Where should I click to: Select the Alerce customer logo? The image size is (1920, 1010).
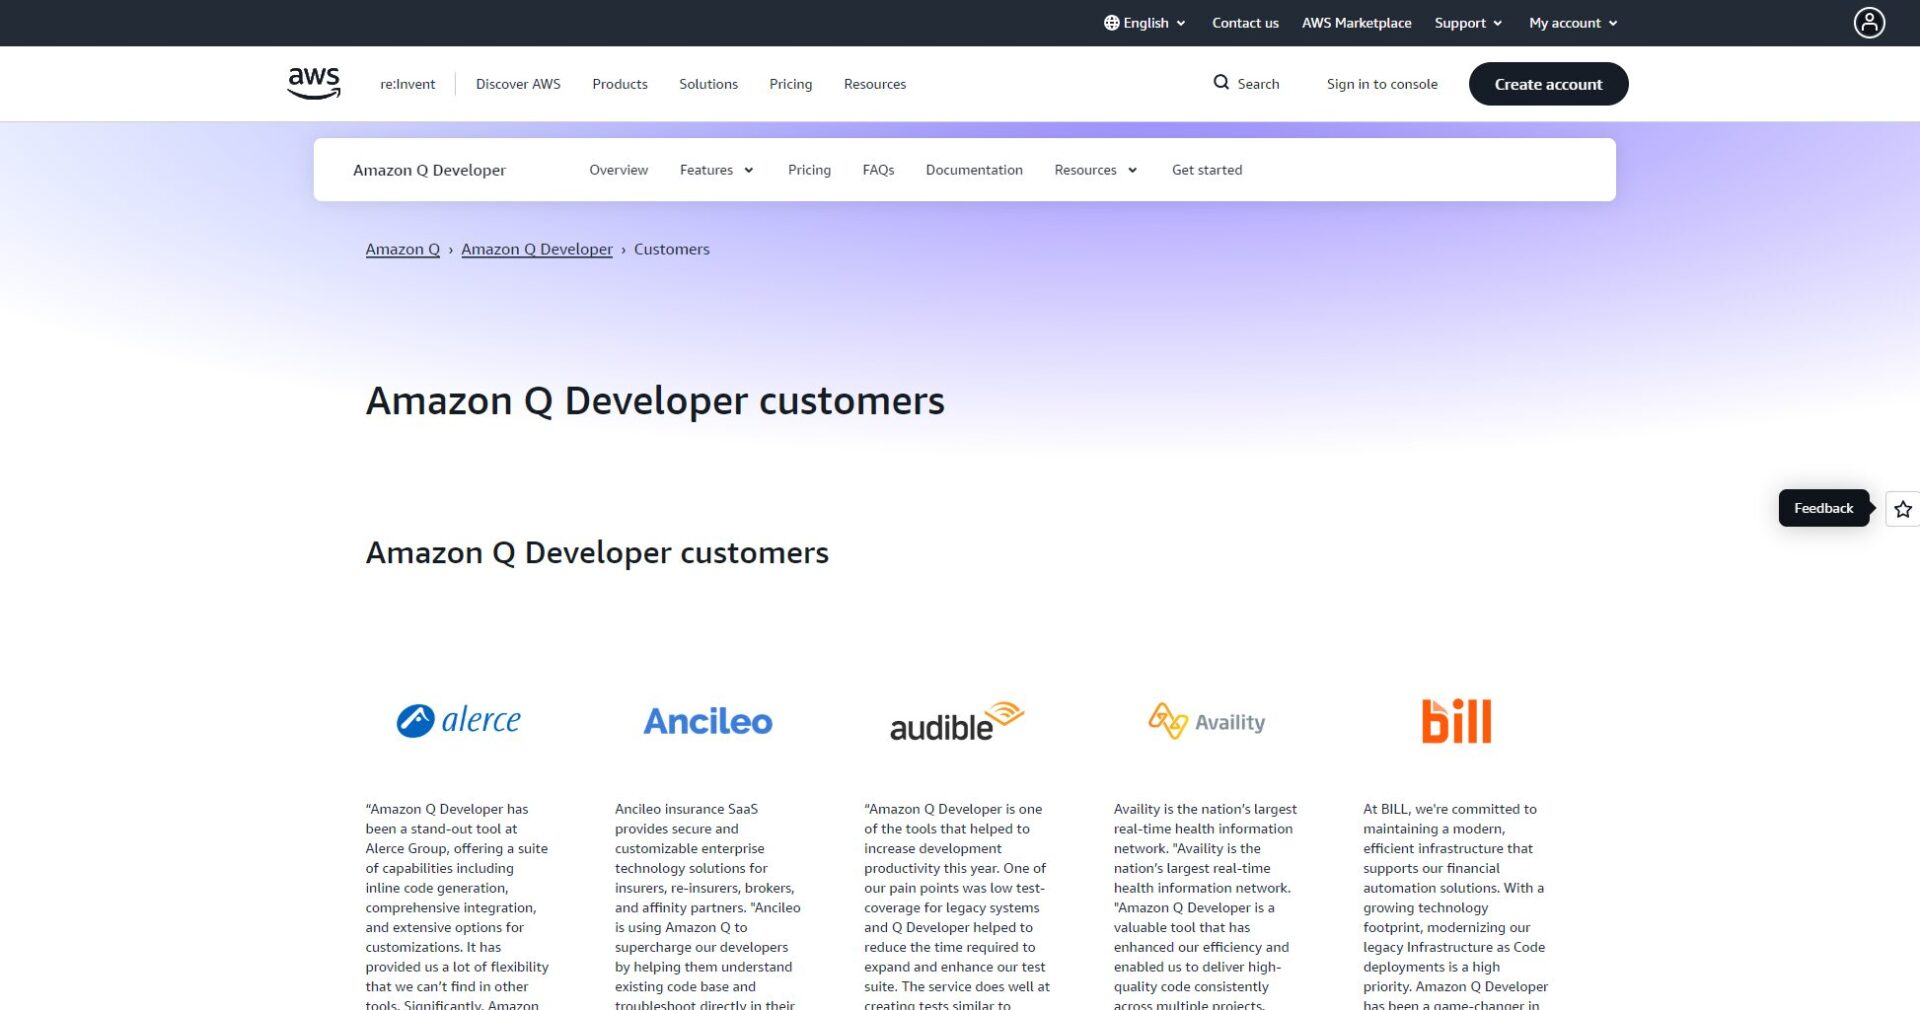pos(459,720)
